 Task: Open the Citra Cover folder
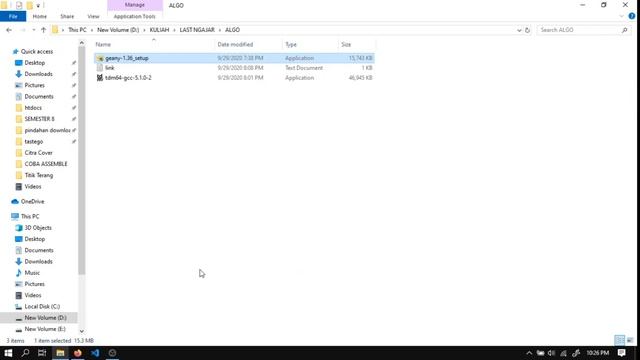click(38, 153)
